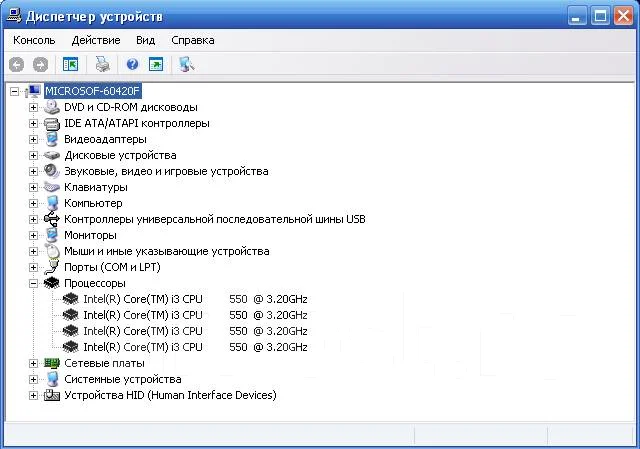Expand Мыши и иные указывающие устройства
Viewport: 640px width, 449px height.
(x=33, y=251)
